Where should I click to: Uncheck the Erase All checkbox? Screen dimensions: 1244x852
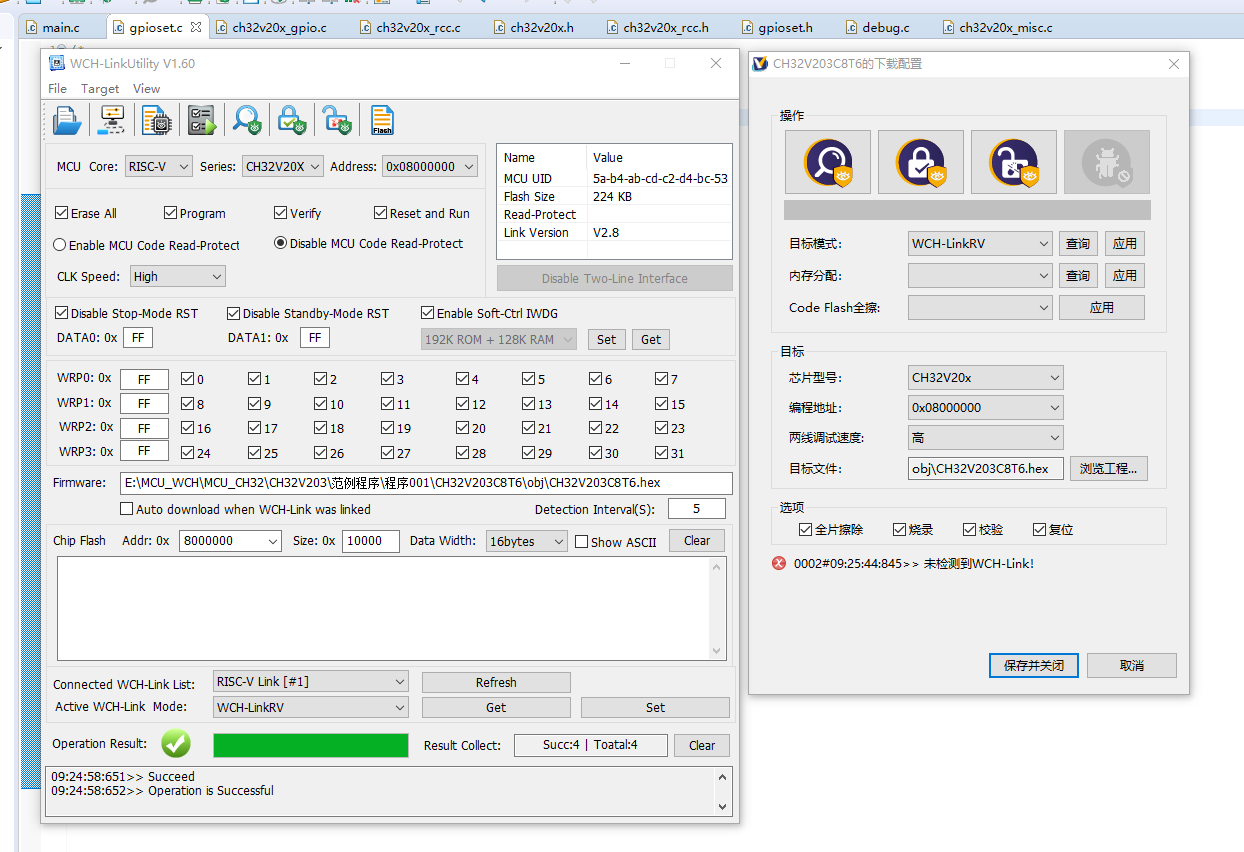pyautogui.click(x=62, y=213)
